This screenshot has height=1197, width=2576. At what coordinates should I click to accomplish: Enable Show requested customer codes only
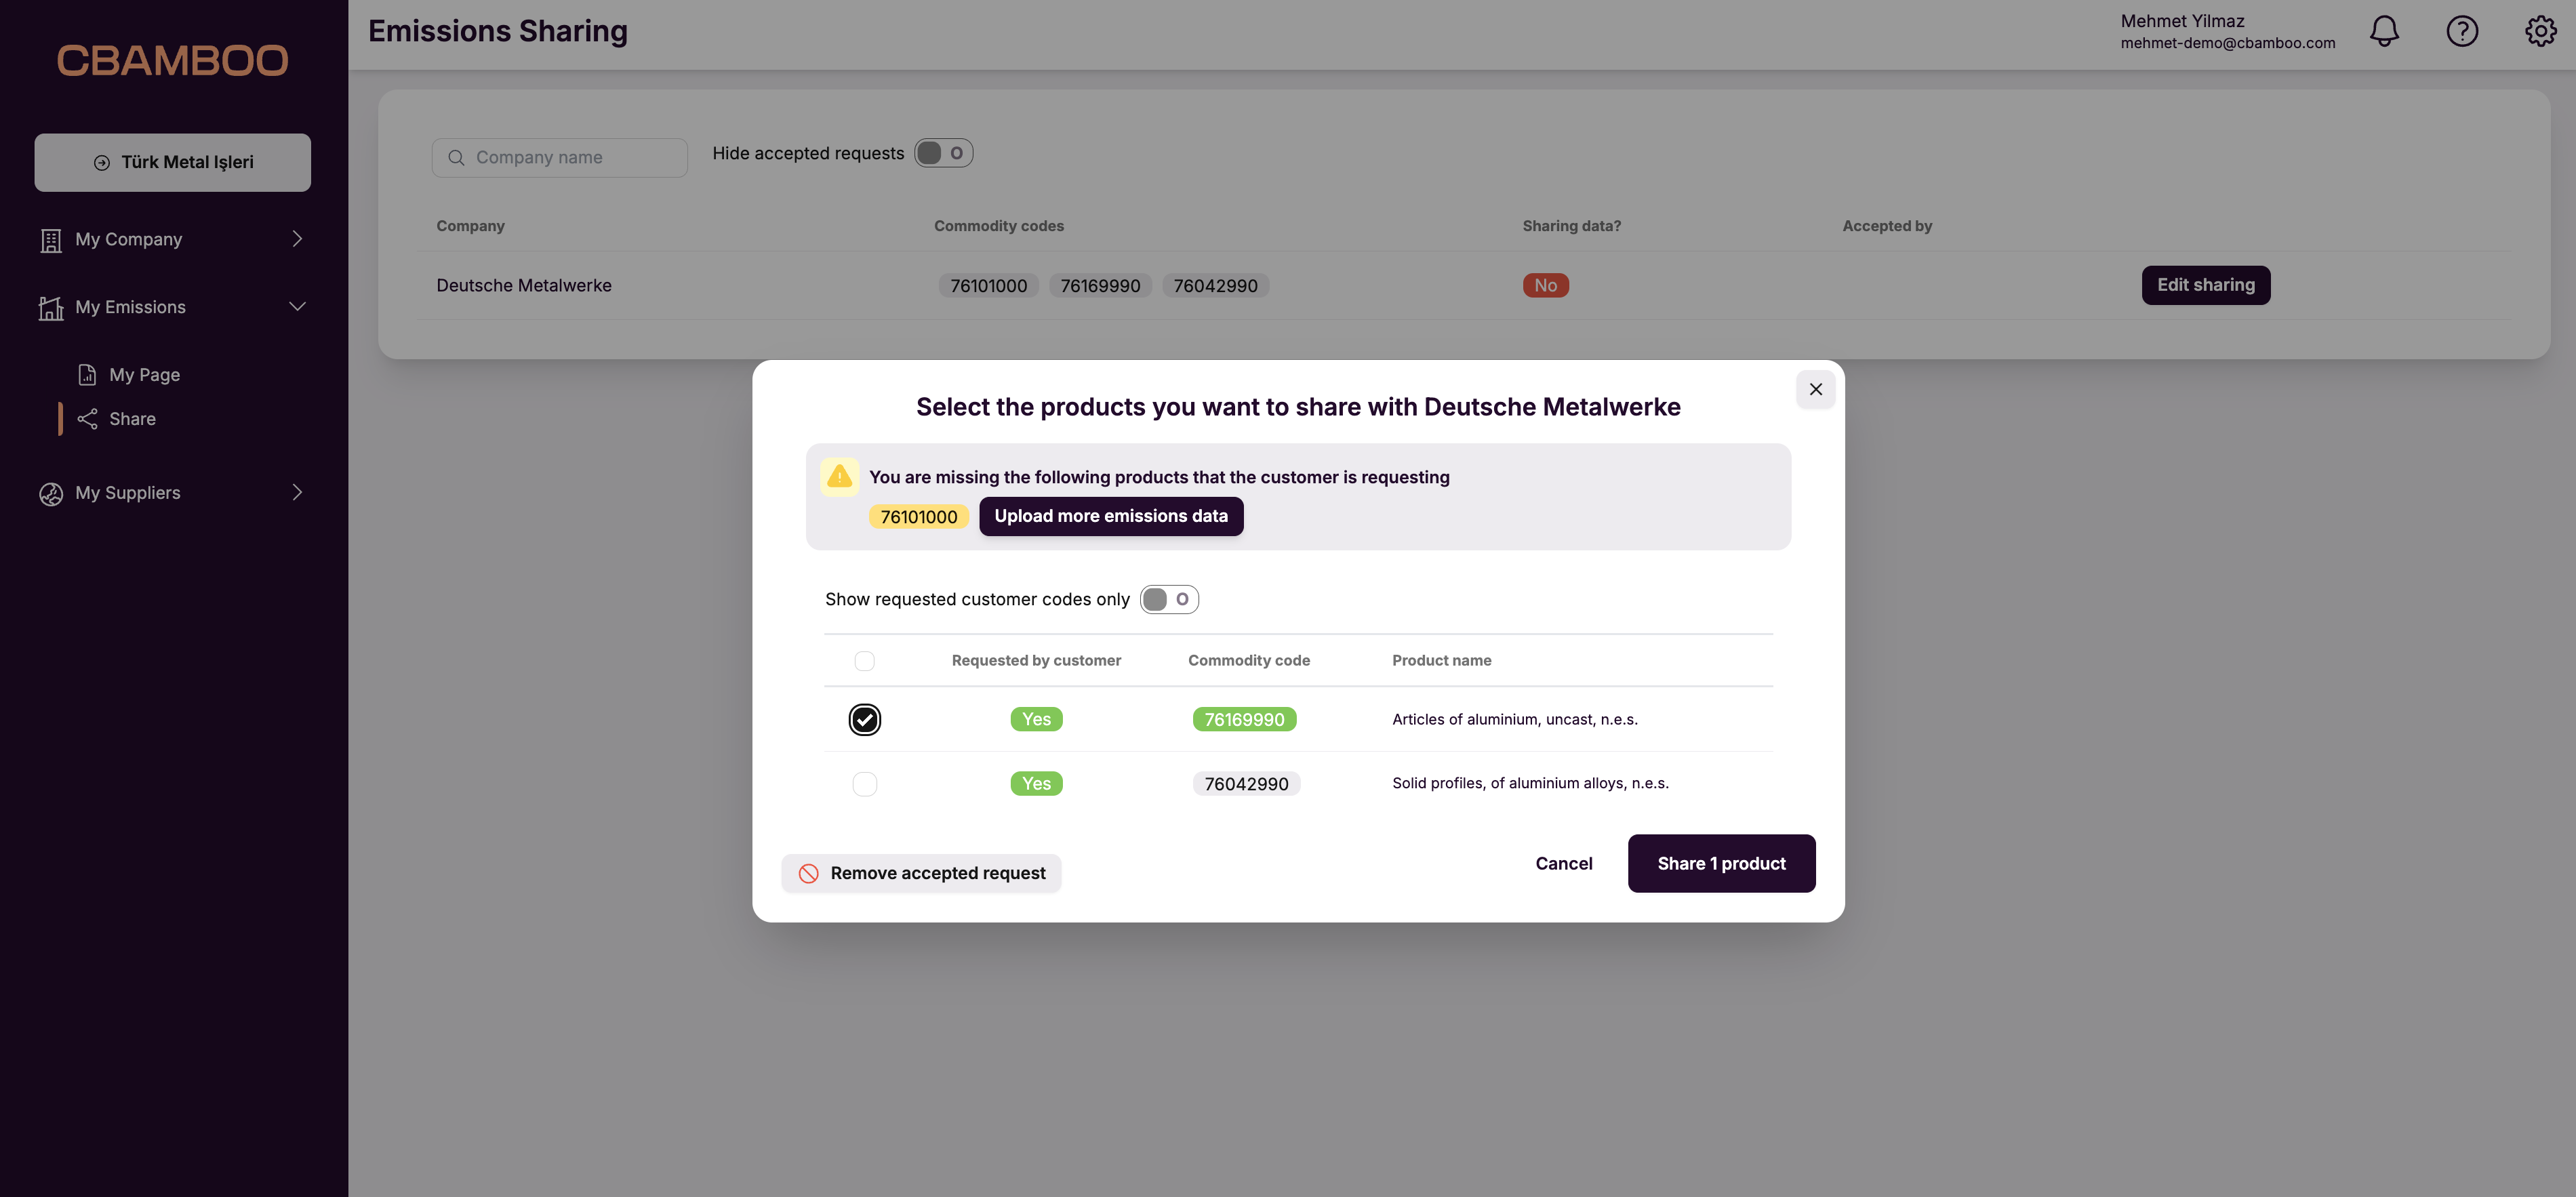coord(1168,599)
